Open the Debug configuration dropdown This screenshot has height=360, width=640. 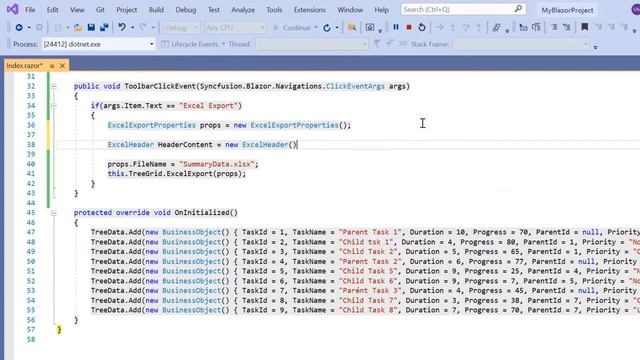181,28
